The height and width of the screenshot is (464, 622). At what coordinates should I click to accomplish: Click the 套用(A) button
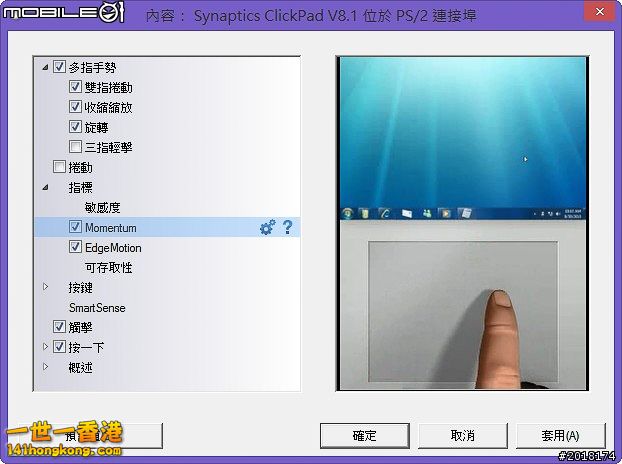click(560, 436)
